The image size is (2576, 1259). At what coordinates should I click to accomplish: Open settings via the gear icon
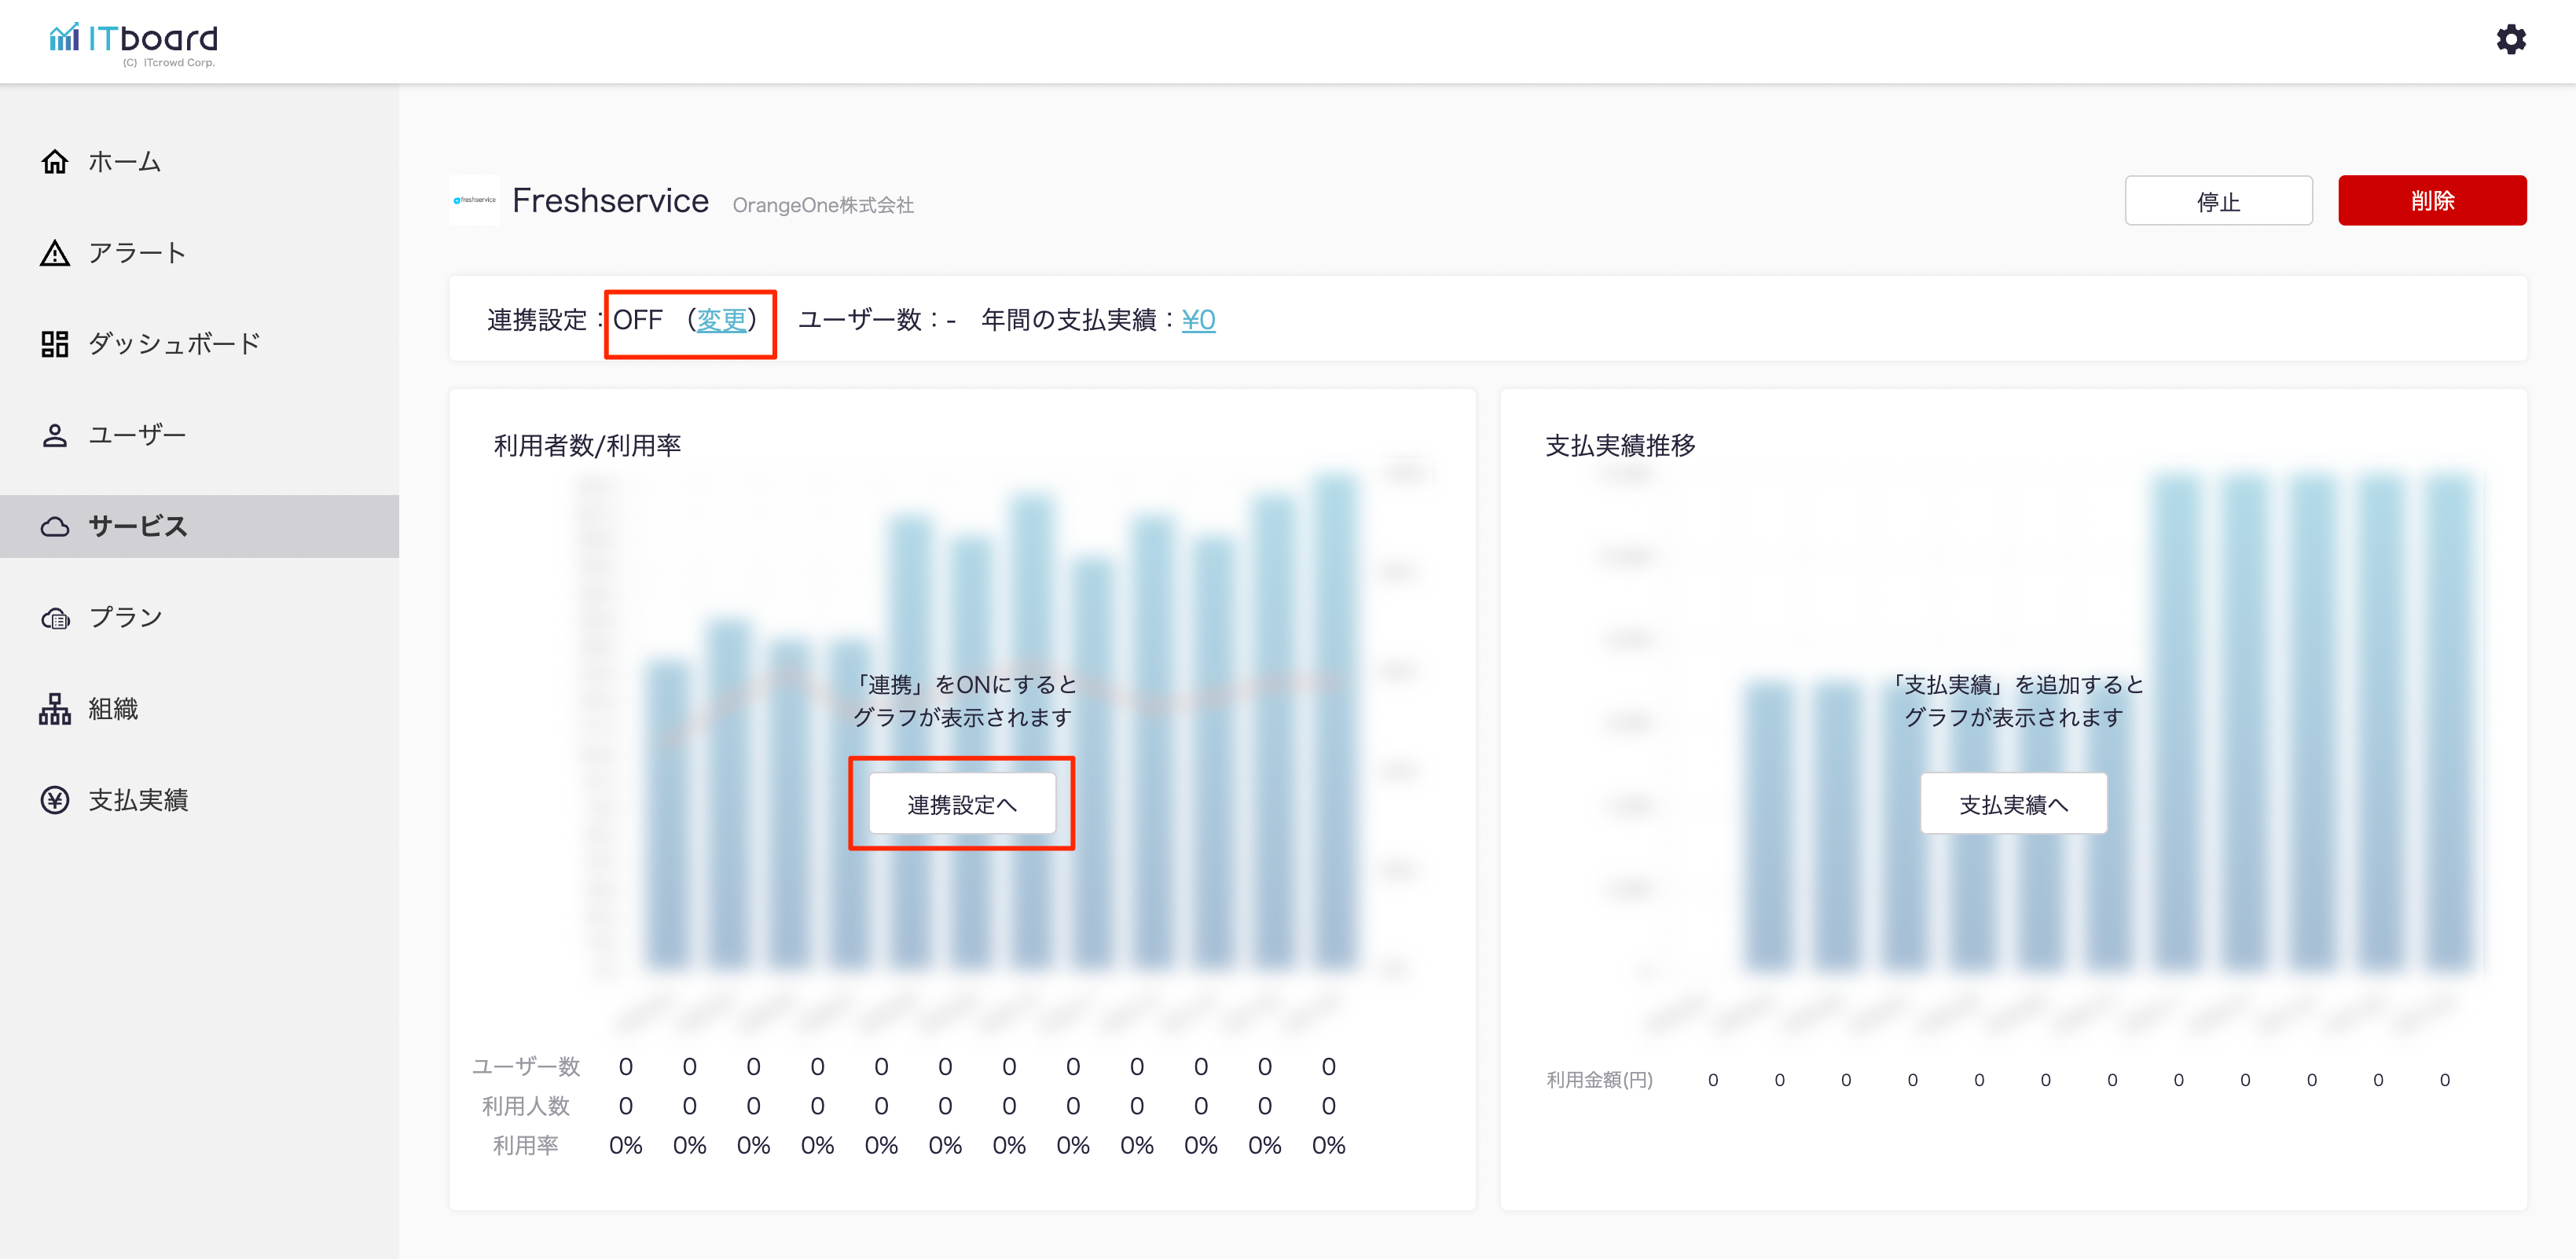point(2510,40)
